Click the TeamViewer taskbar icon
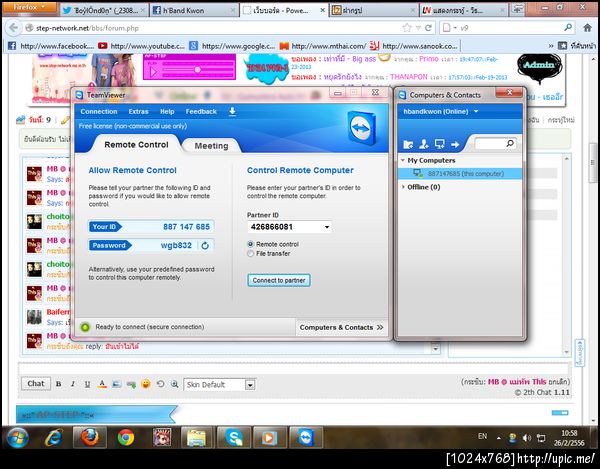The width and height of the screenshot is (600, 469). [x=306, y=438]
